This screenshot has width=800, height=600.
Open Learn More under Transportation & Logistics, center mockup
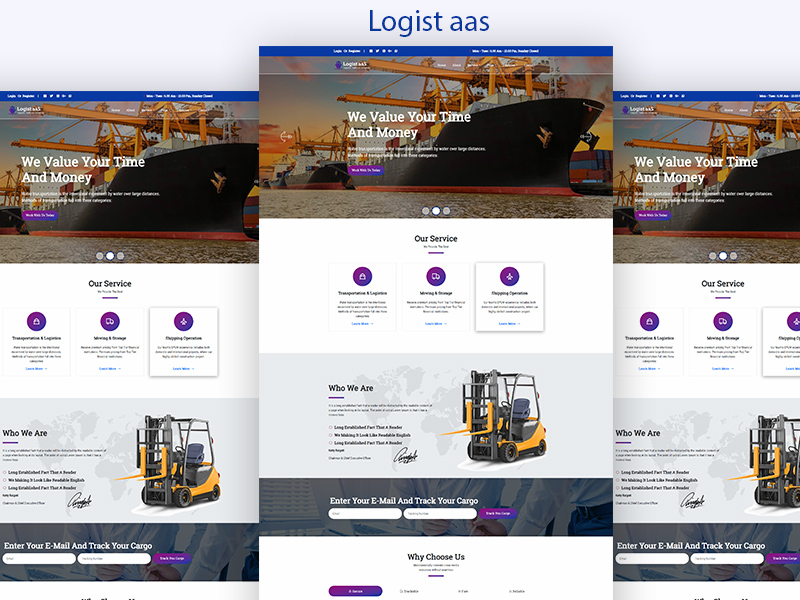tap(362, 323)
